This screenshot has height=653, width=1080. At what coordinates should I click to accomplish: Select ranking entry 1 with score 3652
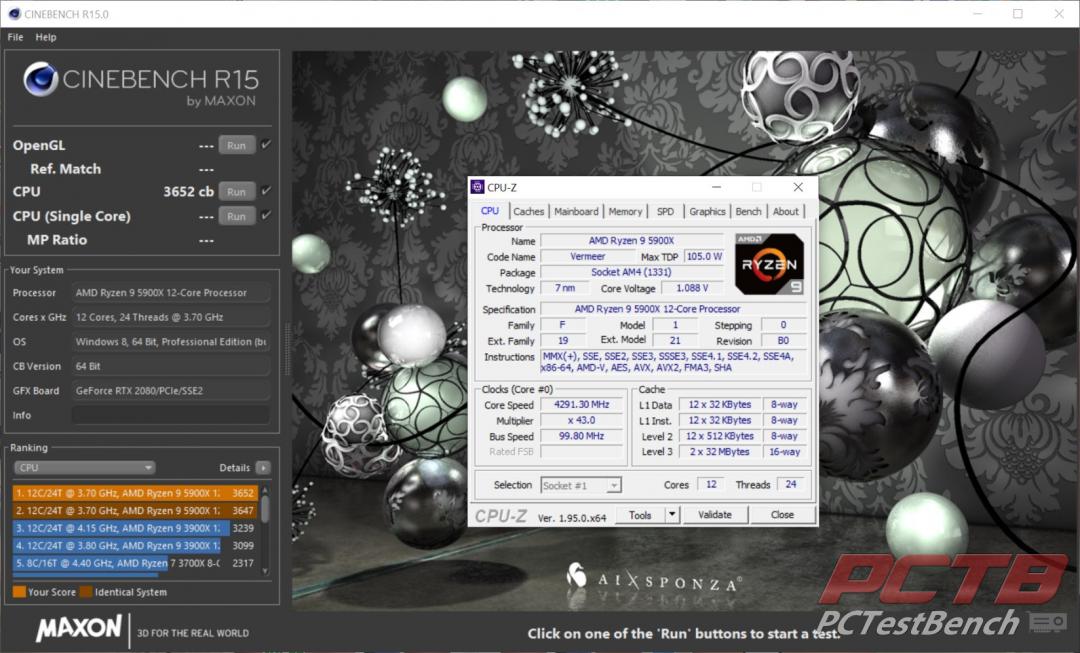134,493
